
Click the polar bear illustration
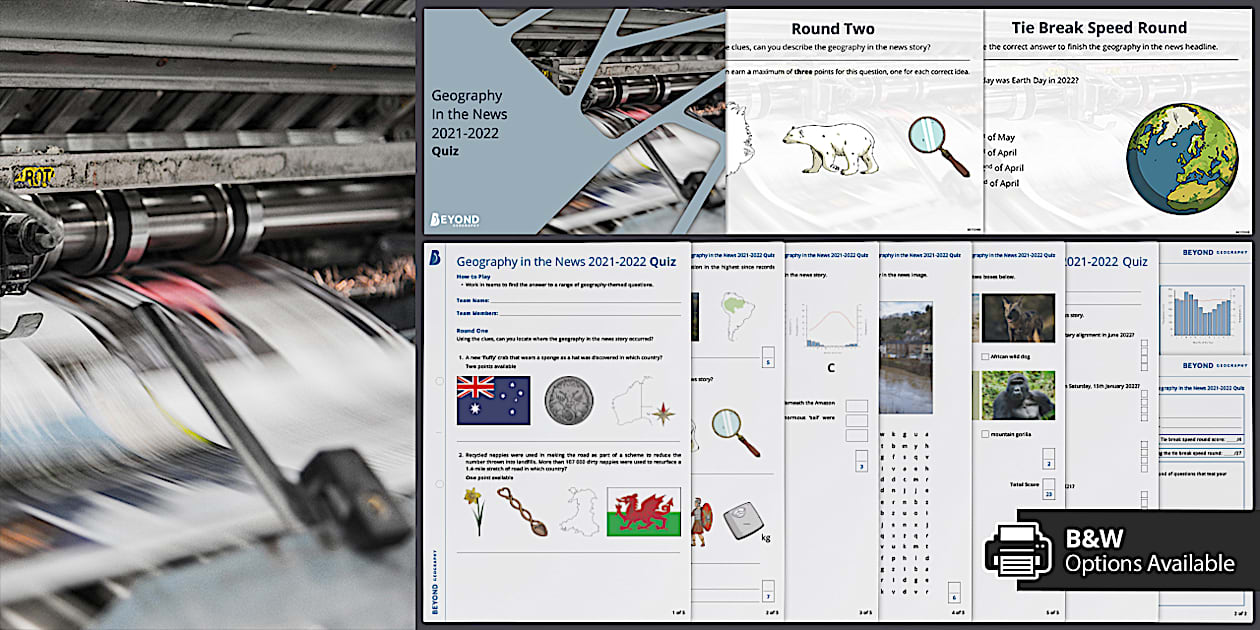point(829,146)
